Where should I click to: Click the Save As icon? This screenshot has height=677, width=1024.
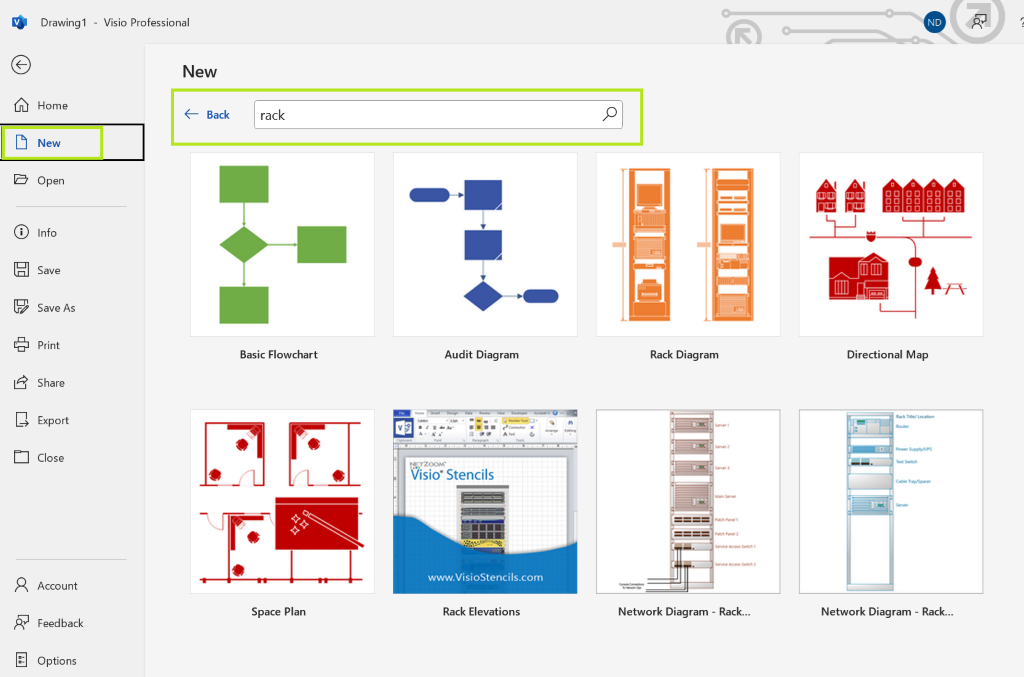coord(22,307)
